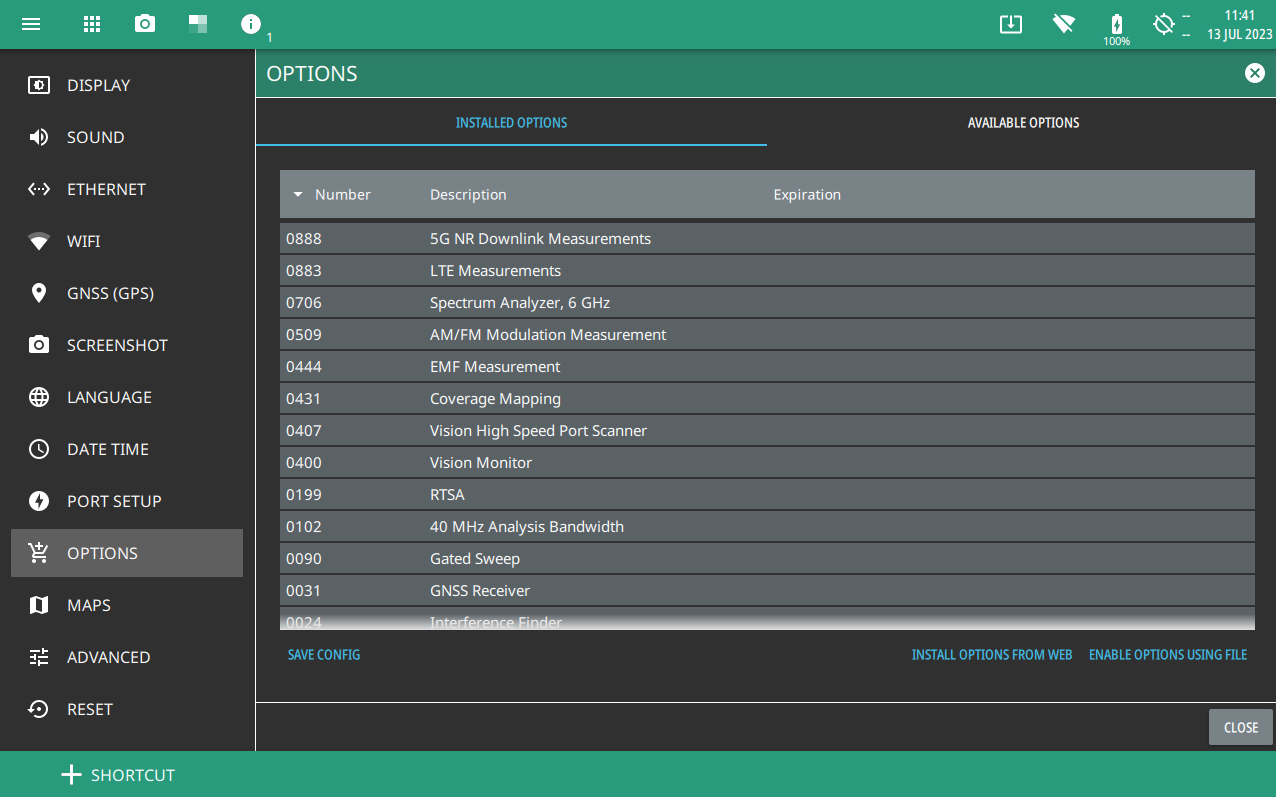1276x797 pixels.
Task: Open the hamburger main menu
Action: [31, 24]
